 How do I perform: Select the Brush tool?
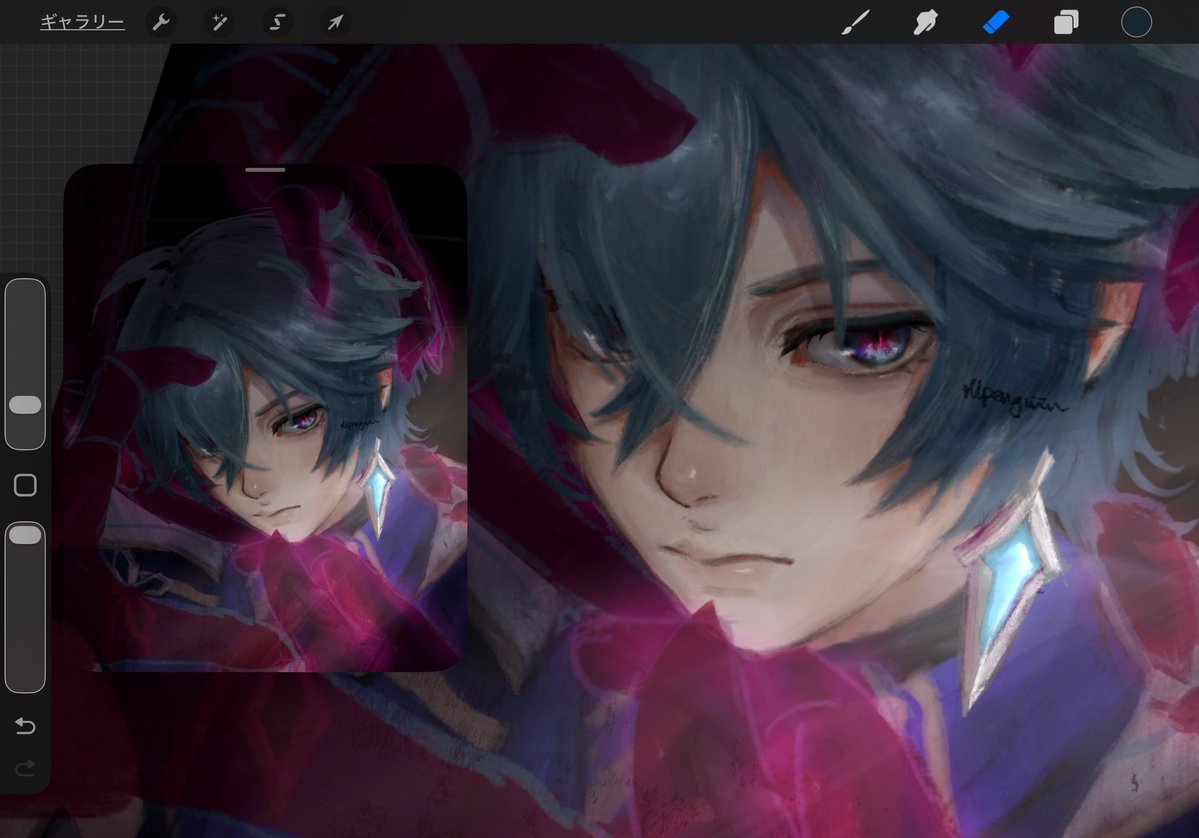(x=856, y=22)
